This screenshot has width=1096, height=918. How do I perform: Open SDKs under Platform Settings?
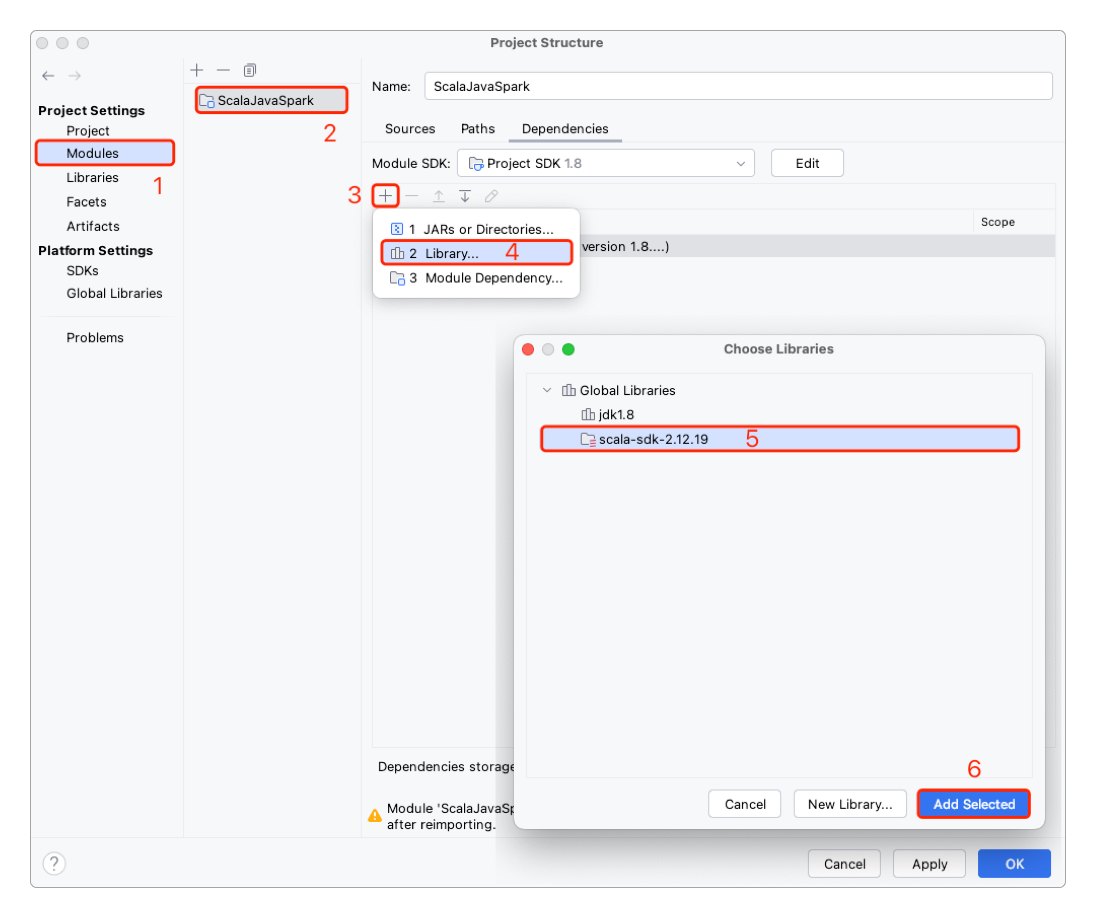(82, 271)
